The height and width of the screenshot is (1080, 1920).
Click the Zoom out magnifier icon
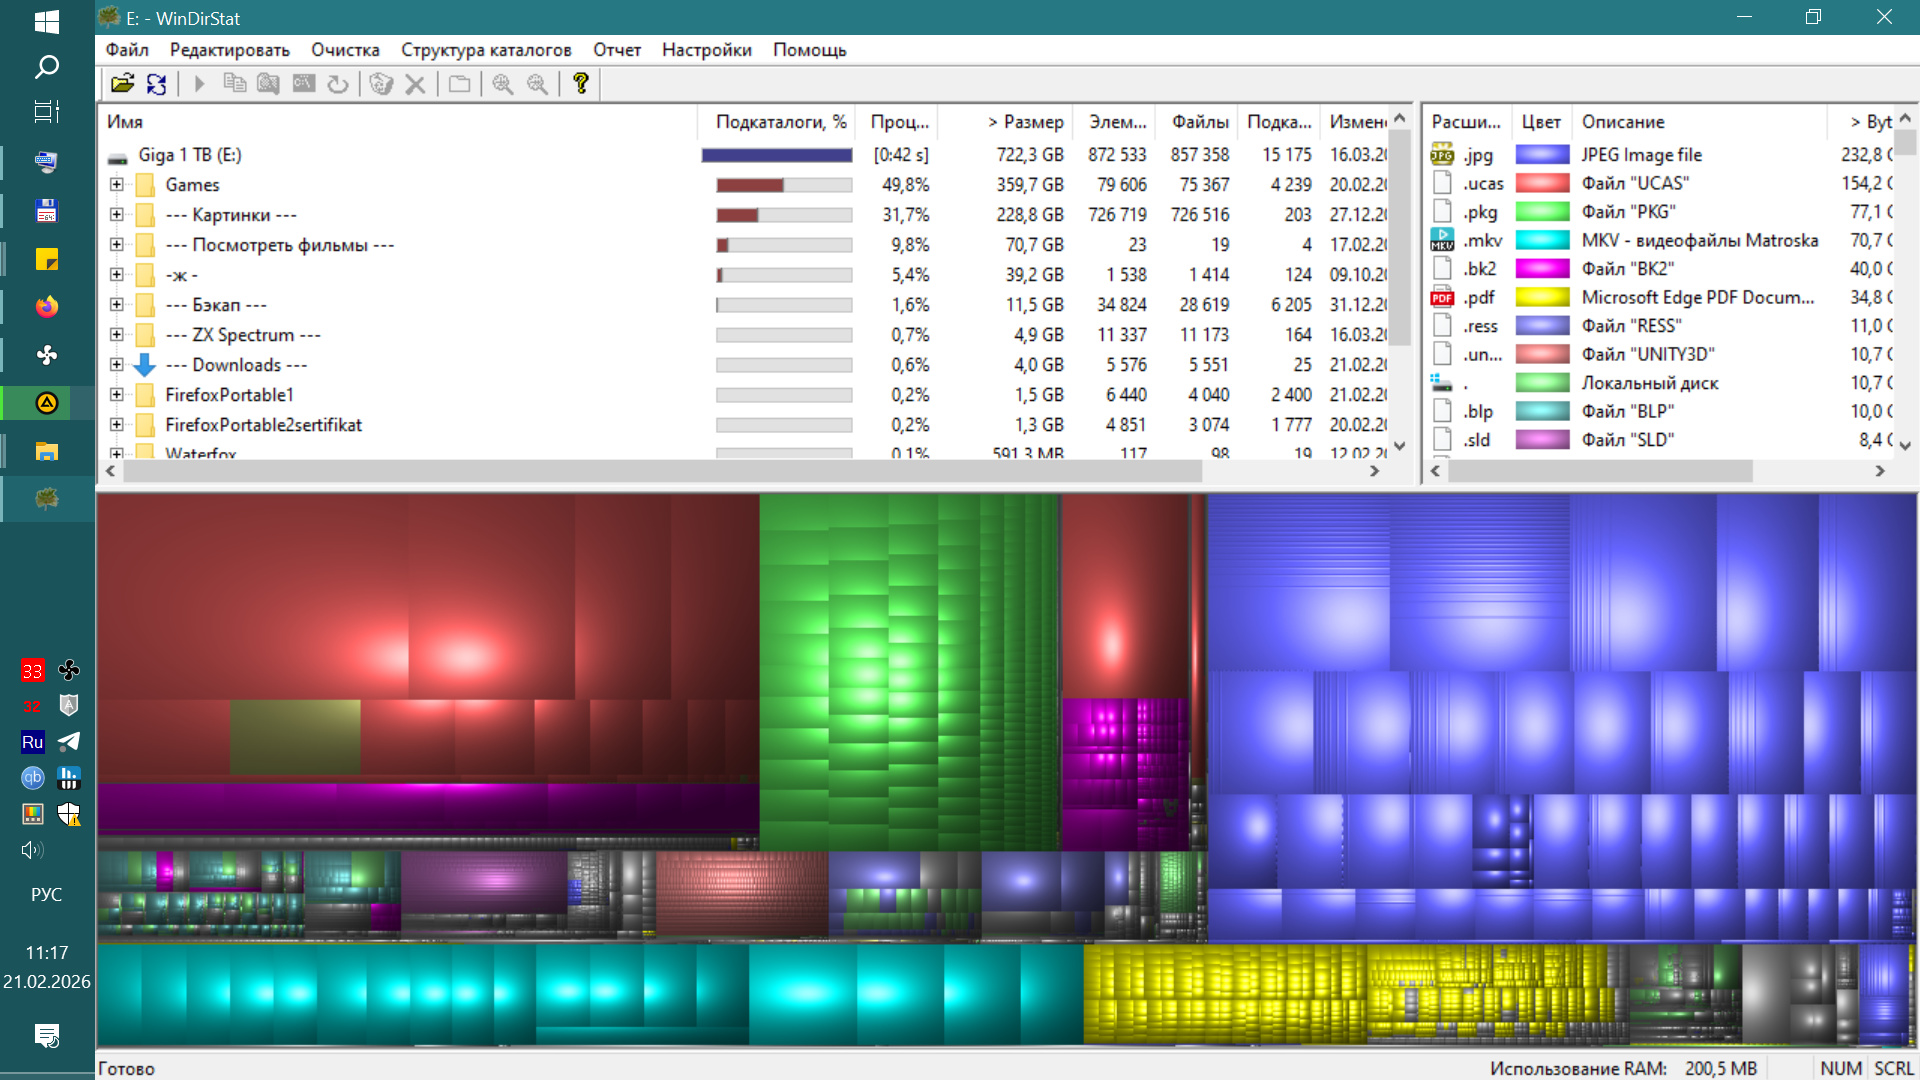(537, 84)
